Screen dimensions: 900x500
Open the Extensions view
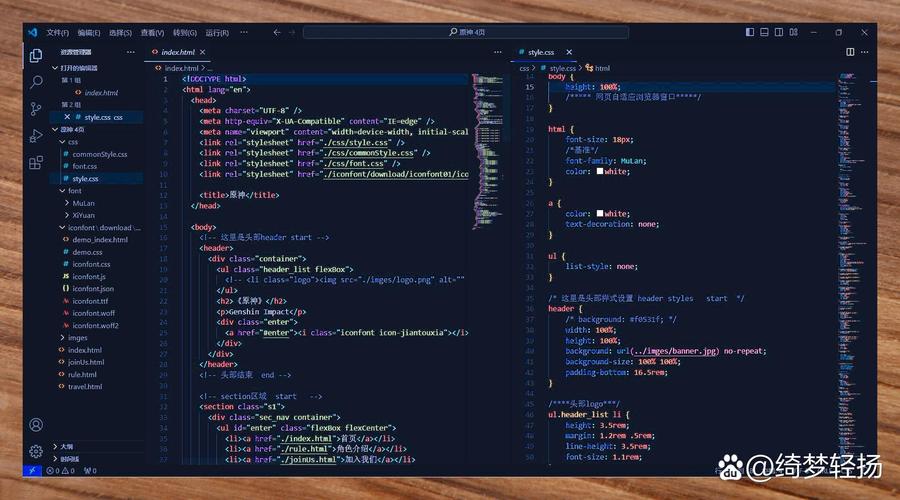[36, 161]
